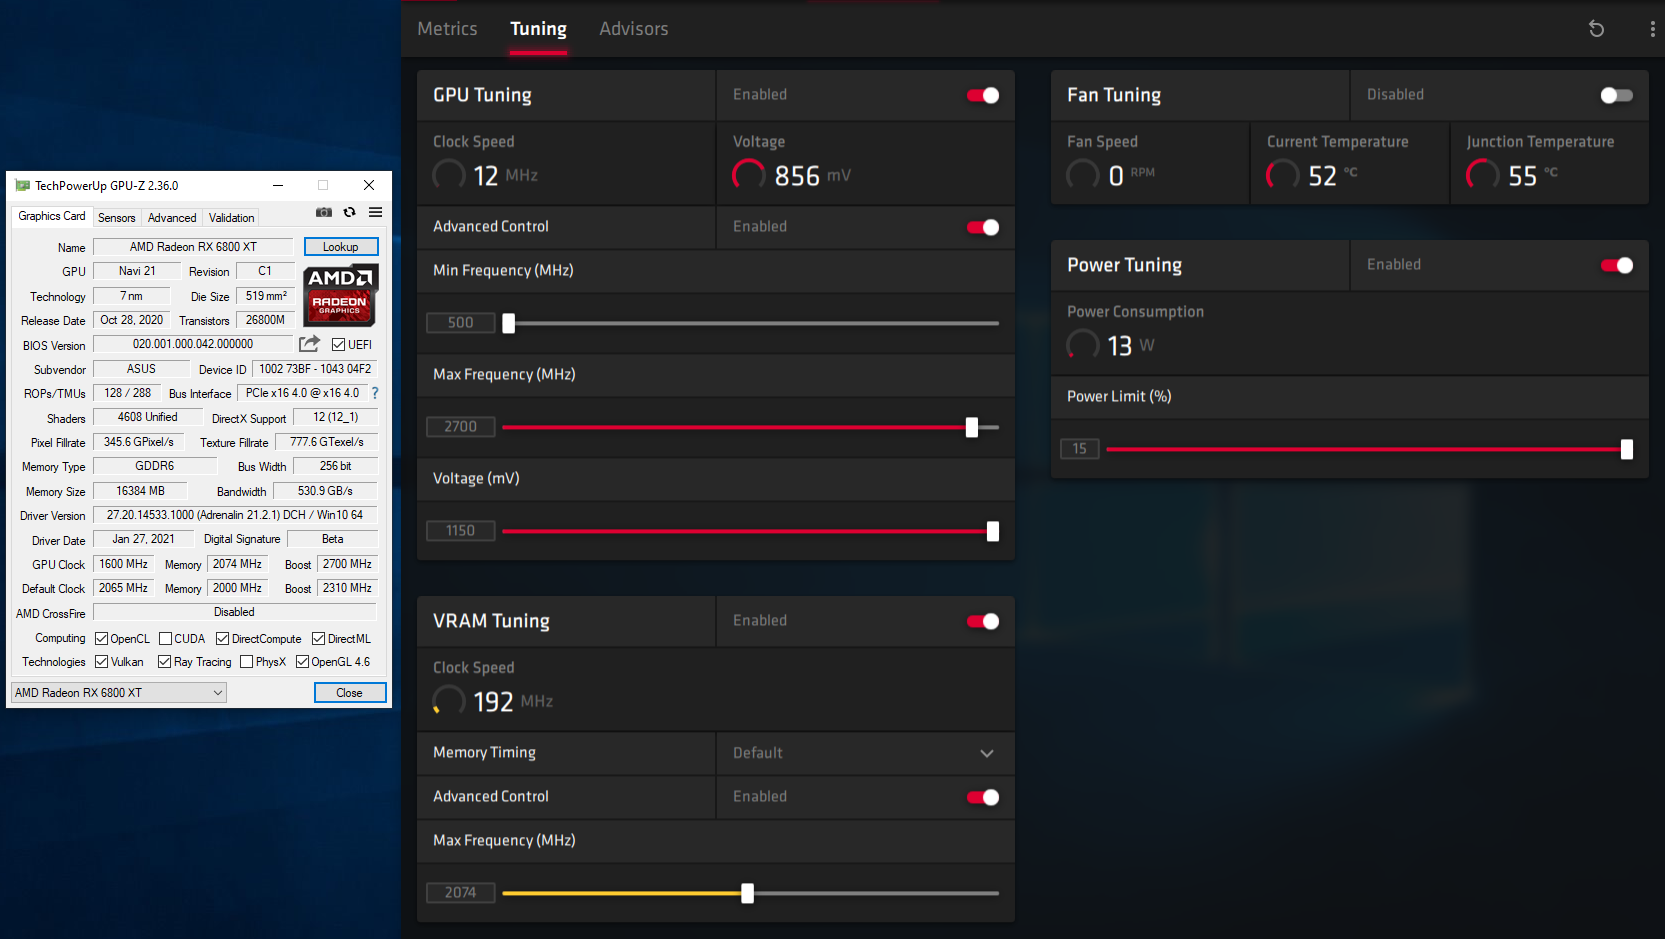
Task: Select the Tuning tab
Action: point(538,29)
